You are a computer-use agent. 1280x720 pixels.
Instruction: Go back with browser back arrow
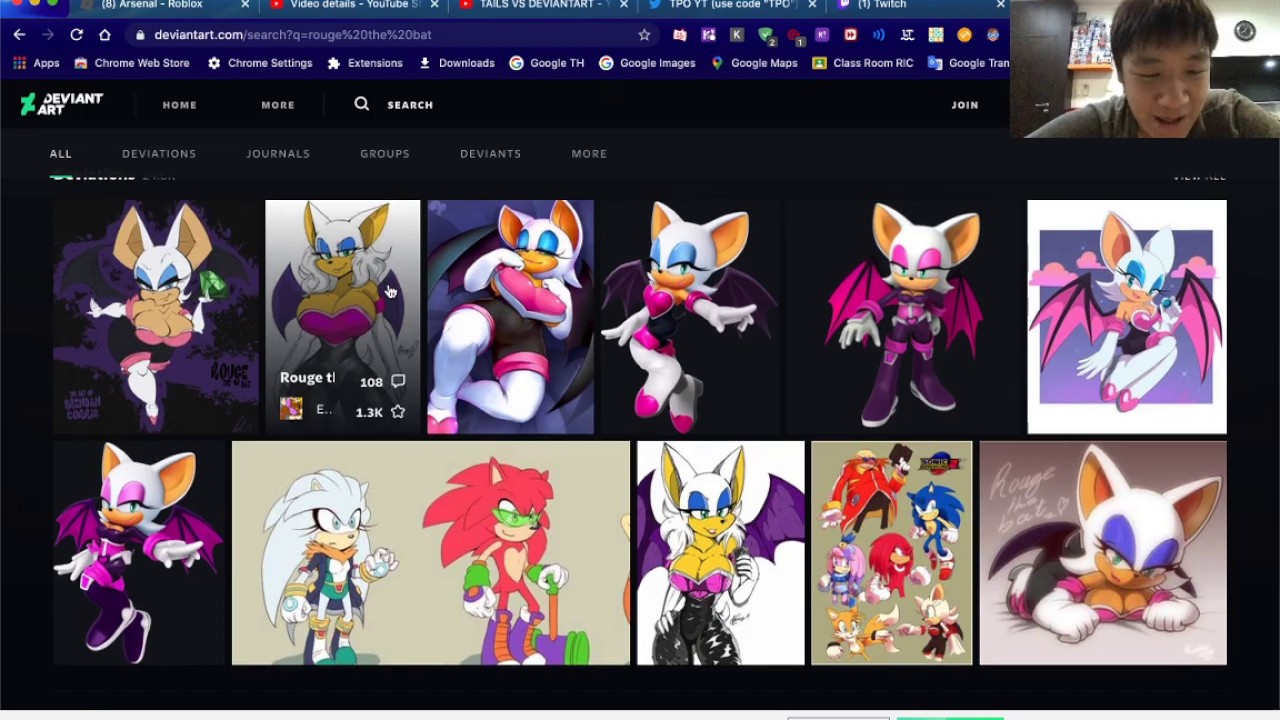coord(19,34)
